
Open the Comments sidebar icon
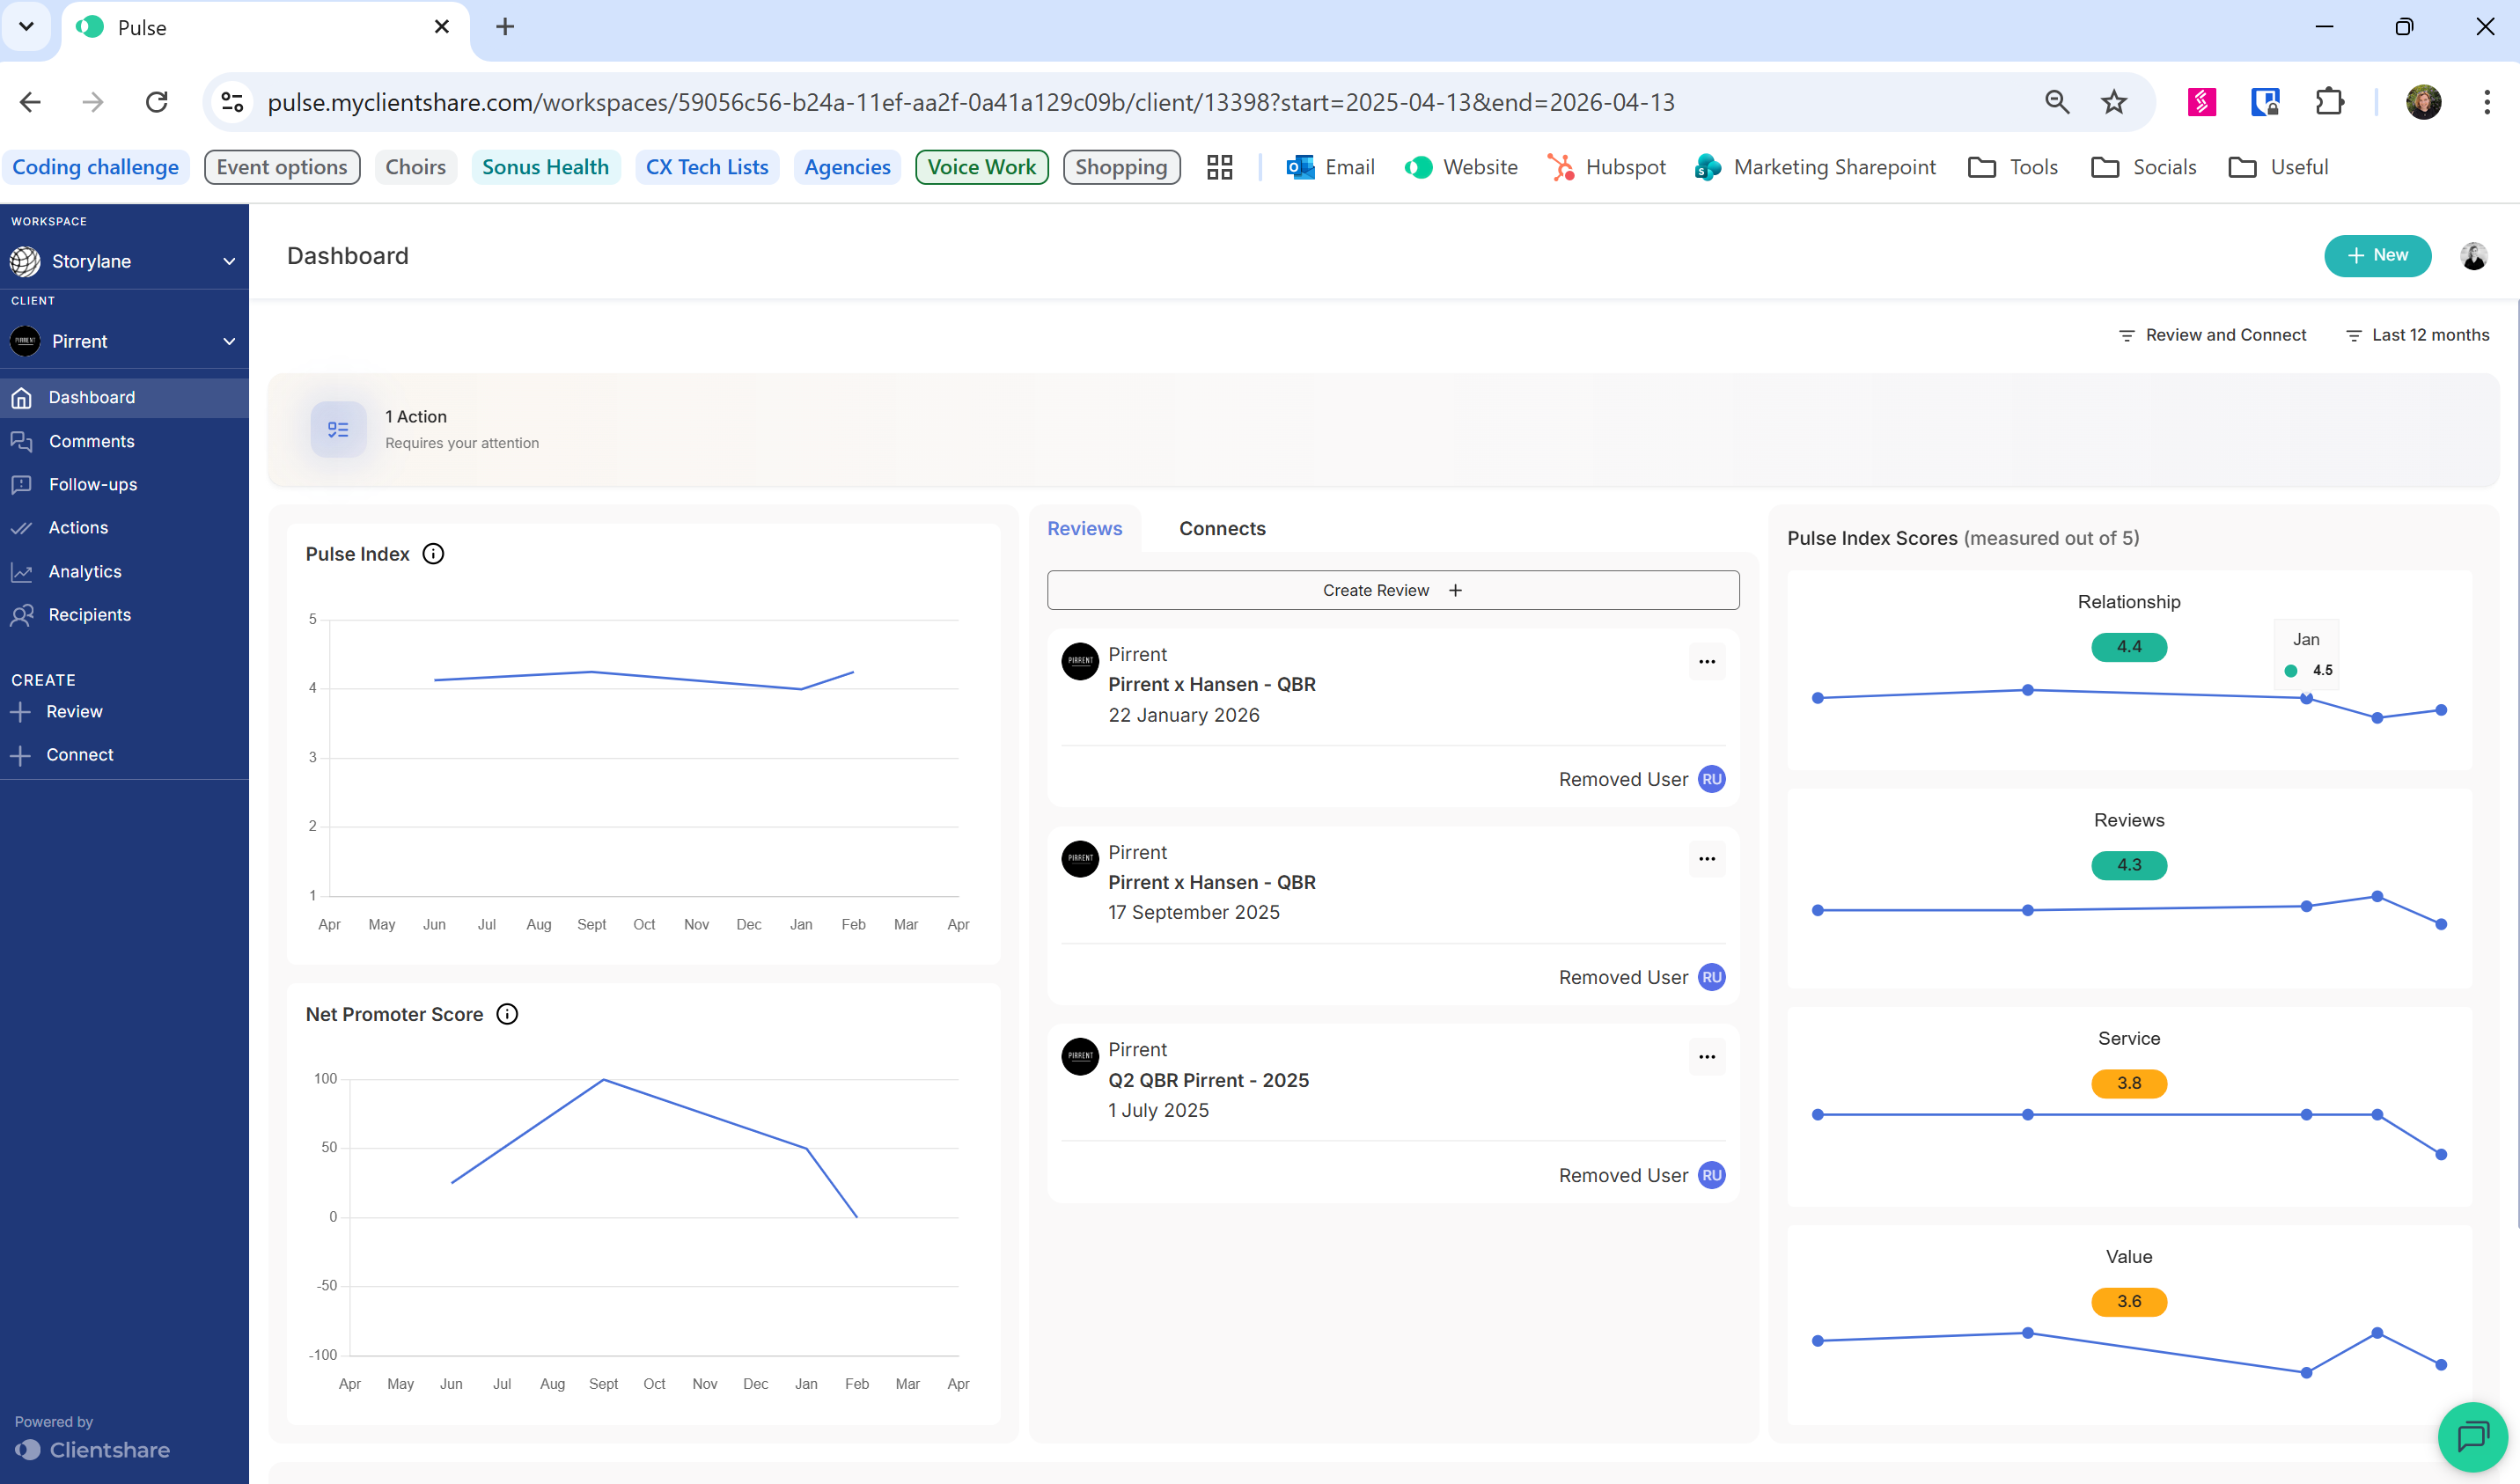(x=22, y=441)
